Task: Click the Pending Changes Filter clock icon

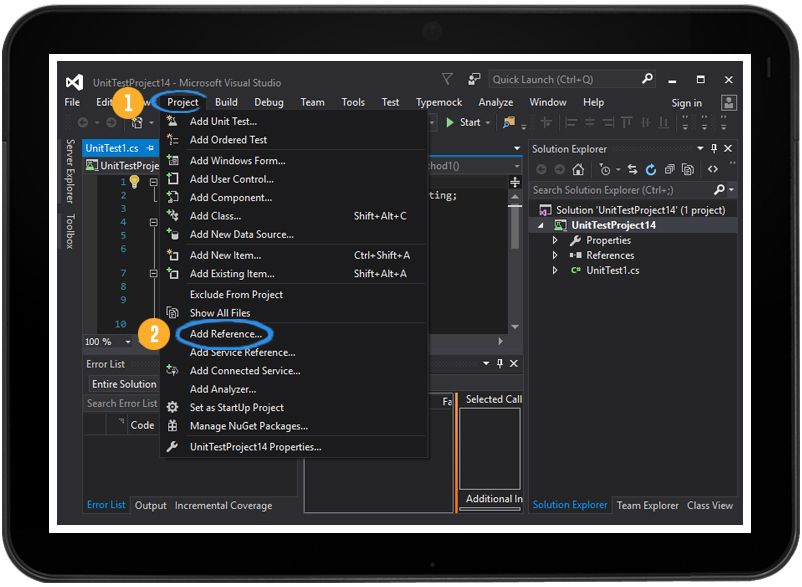Action: [605, 170]
